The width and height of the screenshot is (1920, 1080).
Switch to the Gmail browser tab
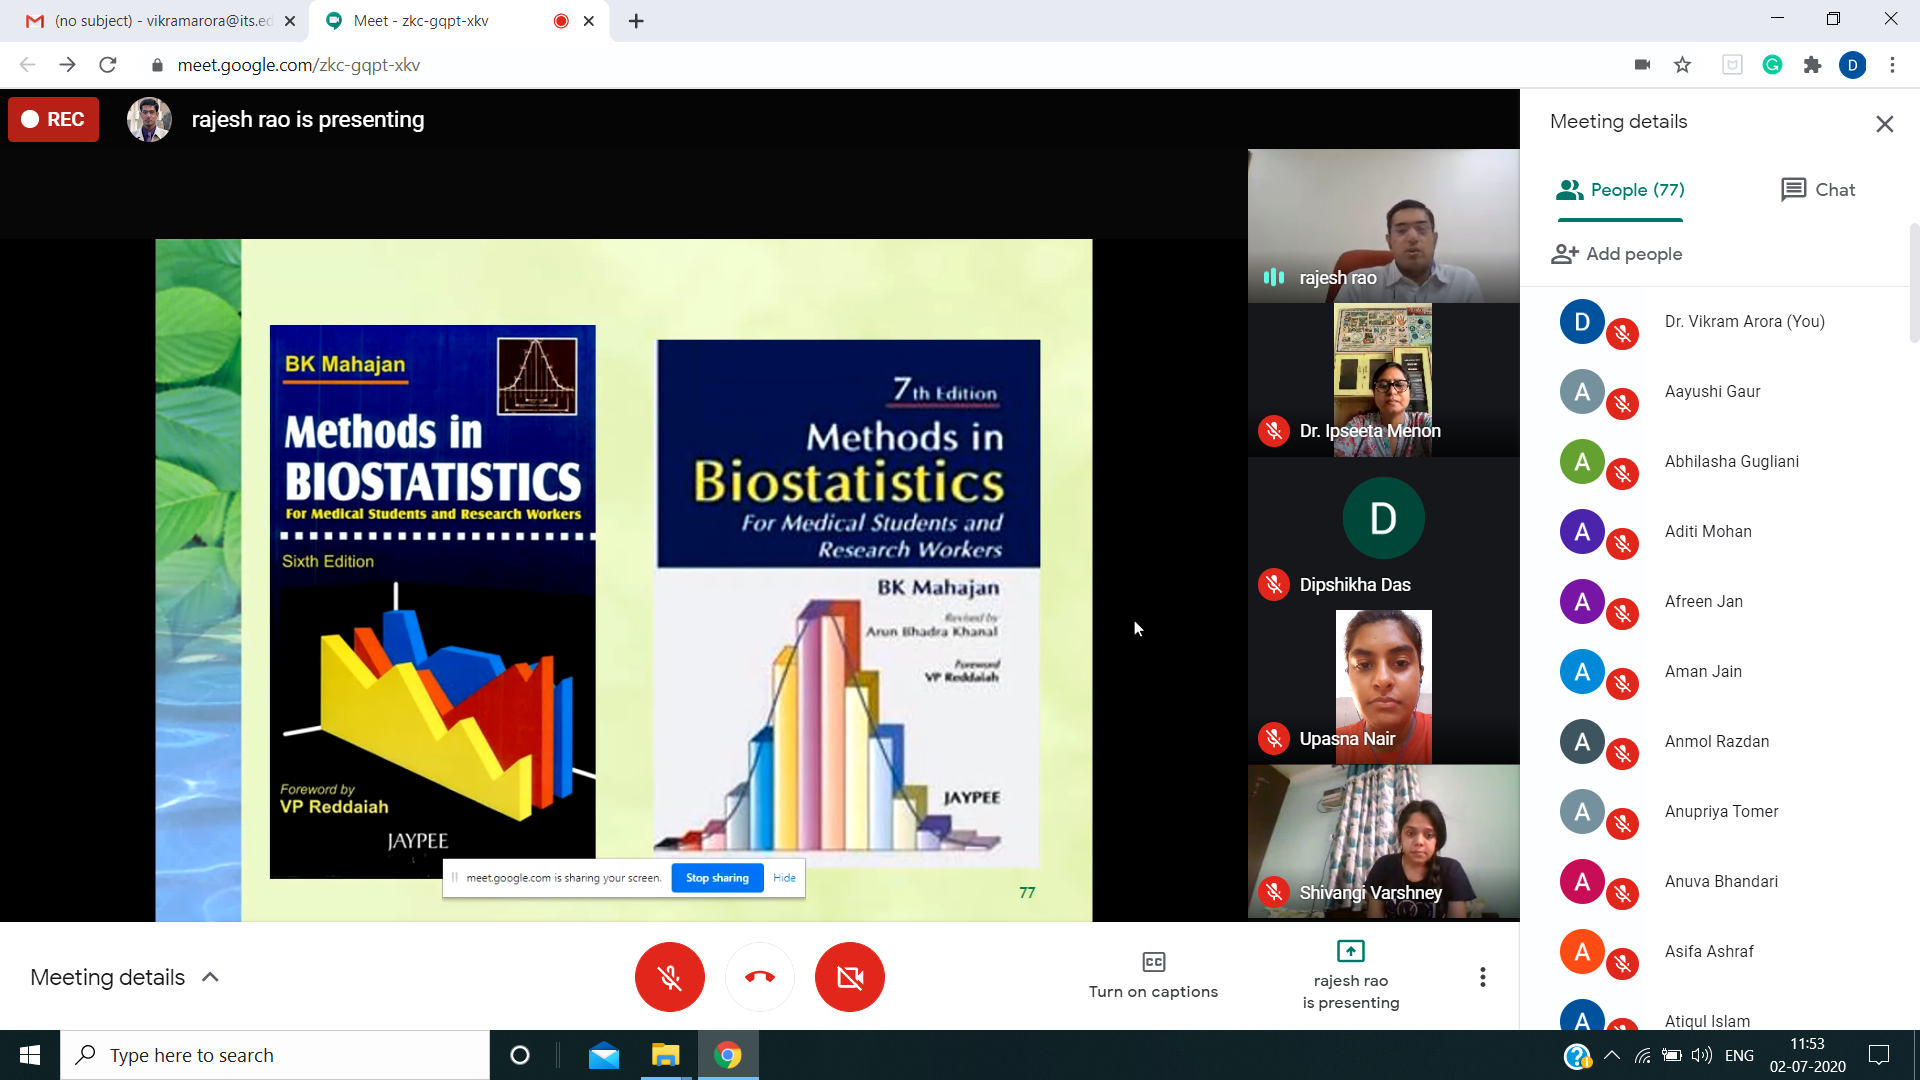coord(160,21)
